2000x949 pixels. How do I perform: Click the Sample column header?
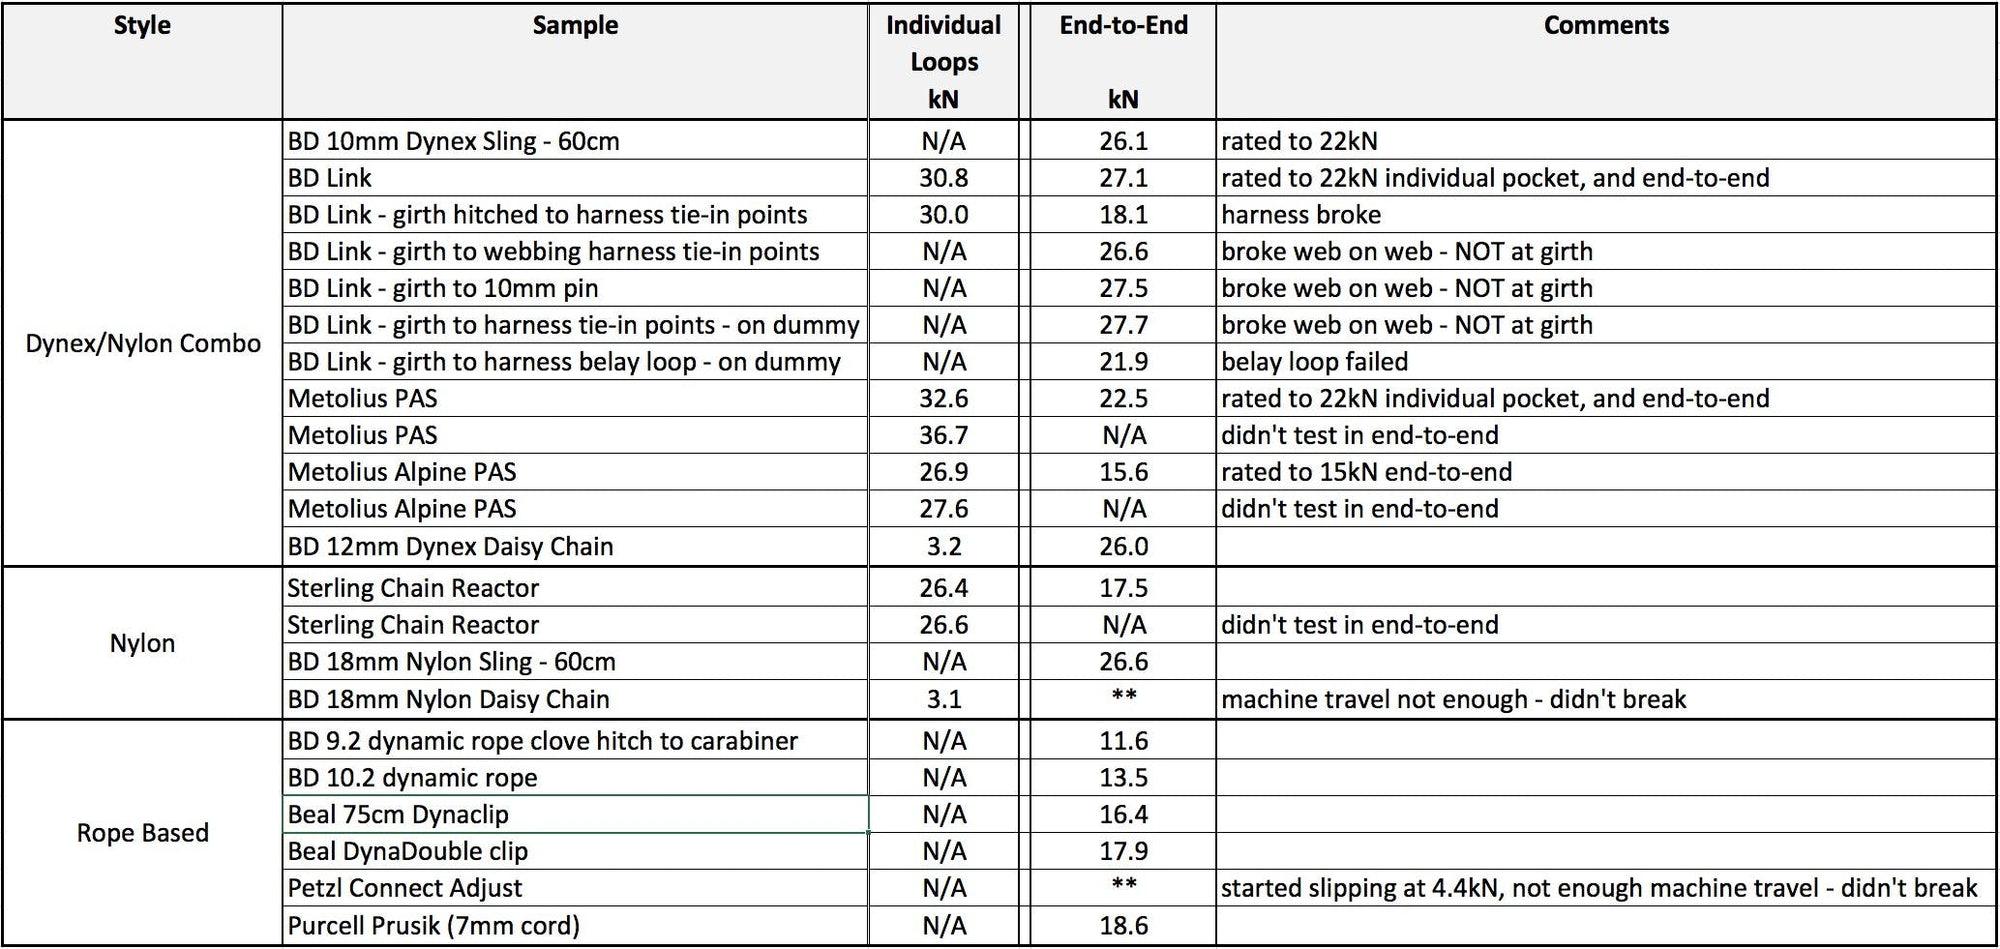pyautogui.click(x=575, y=26)
